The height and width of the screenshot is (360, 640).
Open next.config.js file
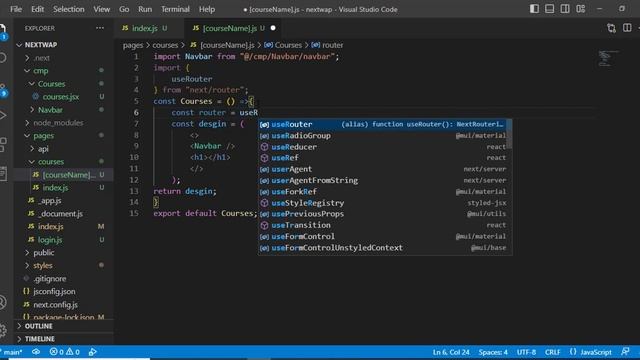tap(55, 304)
